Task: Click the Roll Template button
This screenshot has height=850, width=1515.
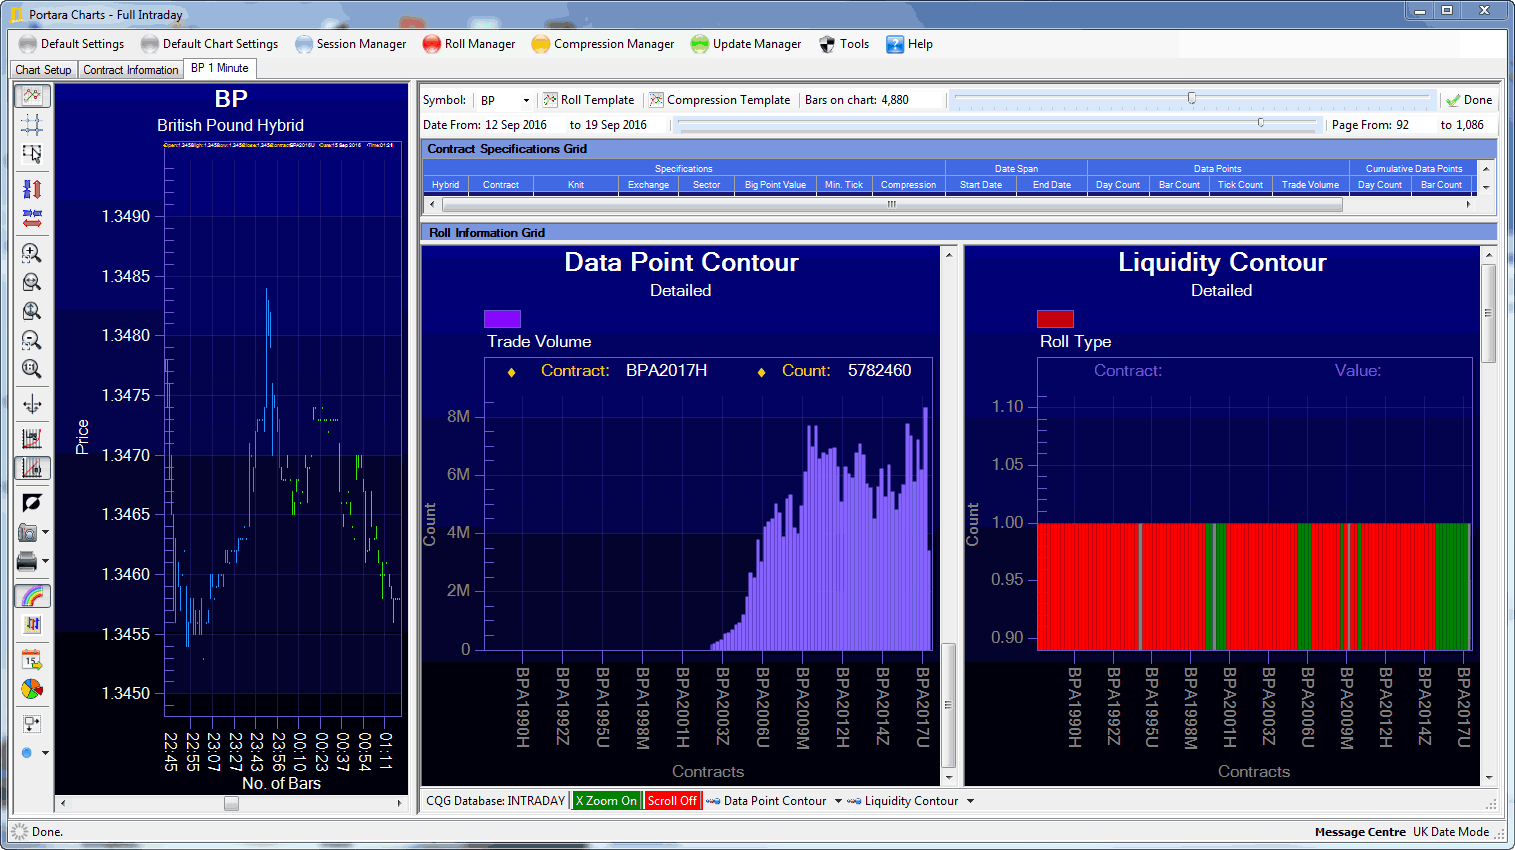Action: (x=588, y=100)
